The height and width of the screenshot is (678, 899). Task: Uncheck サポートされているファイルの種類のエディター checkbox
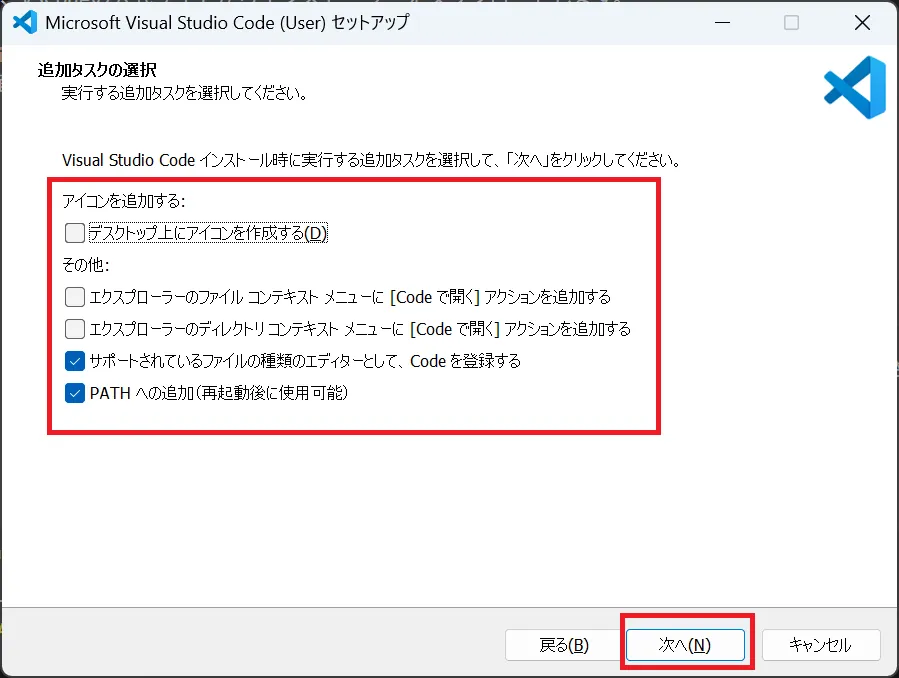coord(75,361)
